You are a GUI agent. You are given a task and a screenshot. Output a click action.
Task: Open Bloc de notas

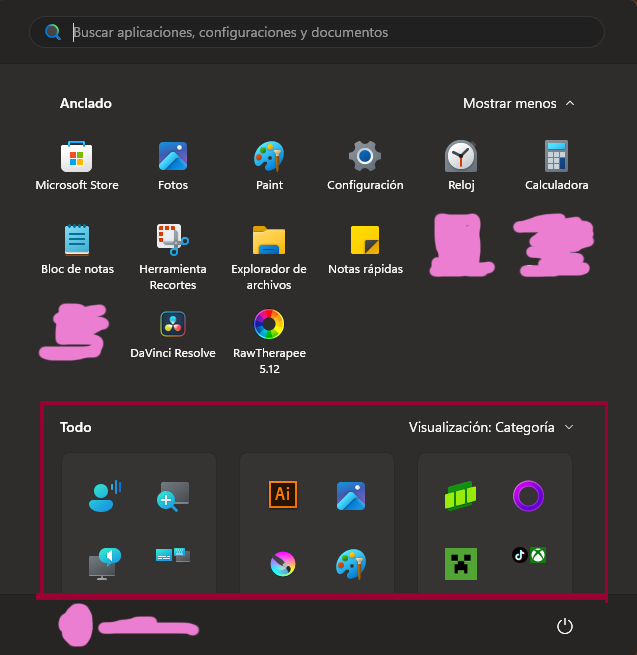pyautogui.click(x=77, y=250)
